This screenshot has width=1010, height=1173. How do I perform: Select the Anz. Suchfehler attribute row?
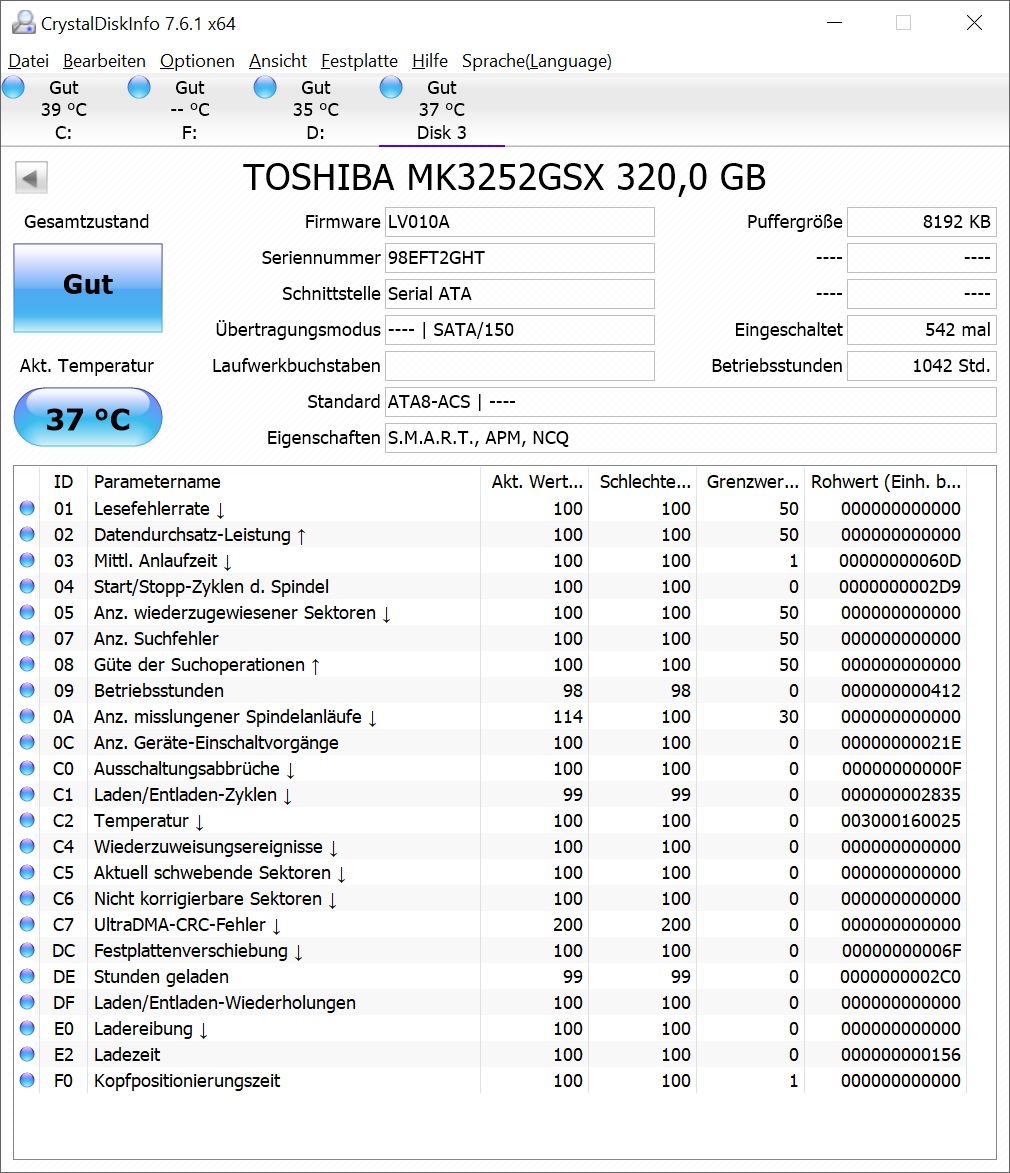(300, 638)
